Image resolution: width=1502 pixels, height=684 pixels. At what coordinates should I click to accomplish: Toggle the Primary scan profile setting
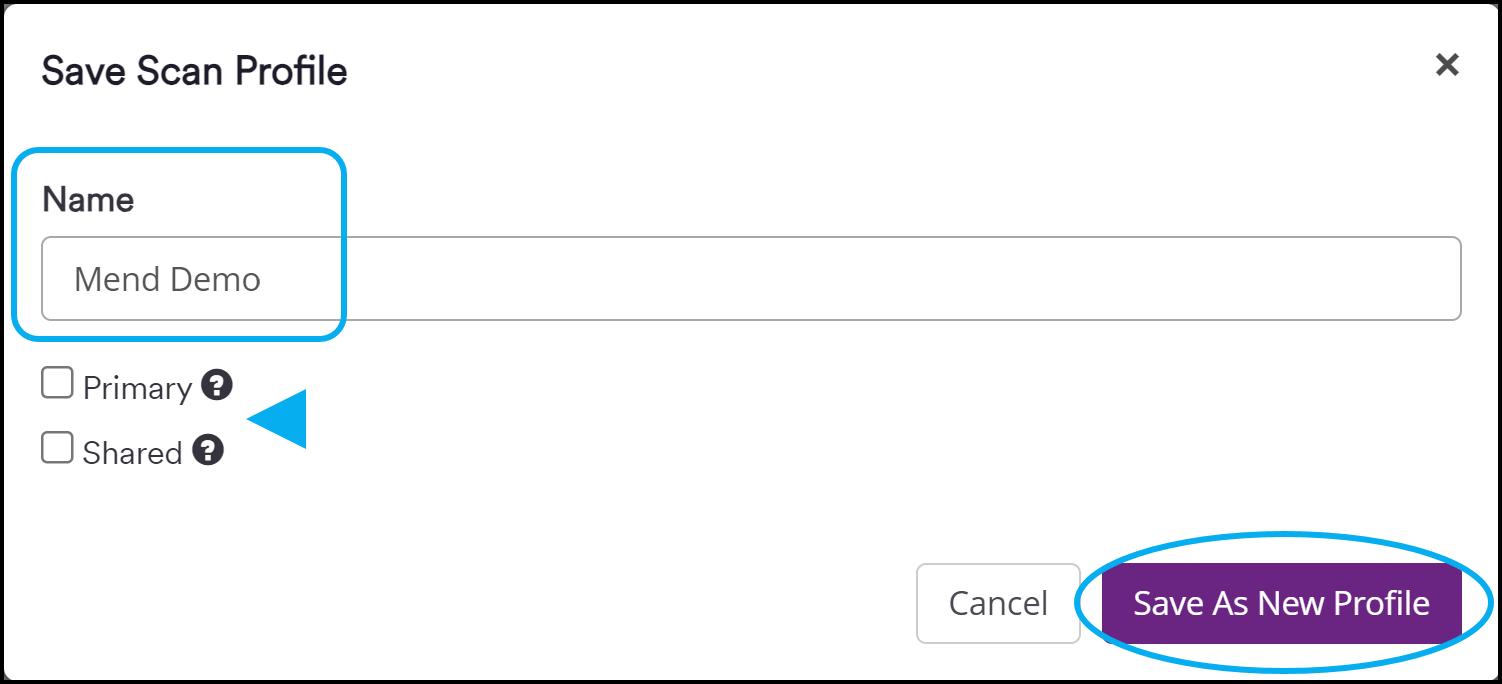(x=57, y=381)
